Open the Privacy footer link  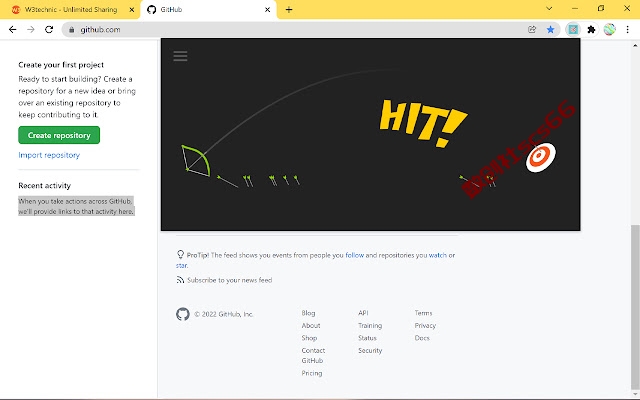point(425,325)
